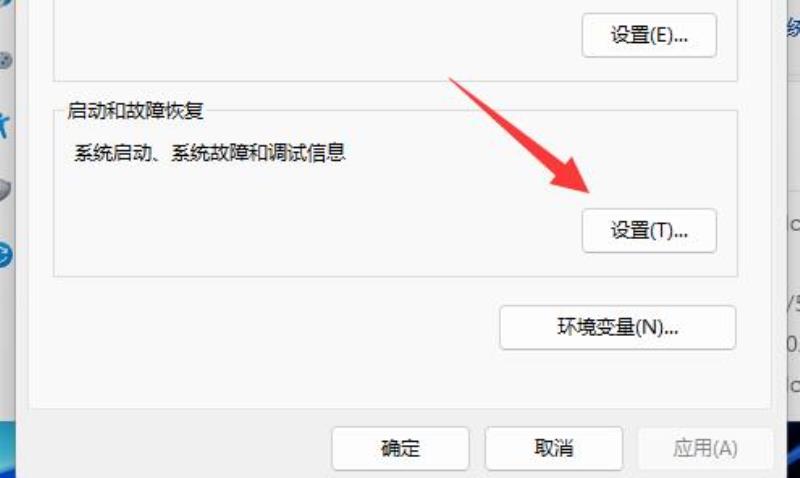Open Accessibility via blue person sidebar icon
This screenshot has width=800, height=478.
4,125
